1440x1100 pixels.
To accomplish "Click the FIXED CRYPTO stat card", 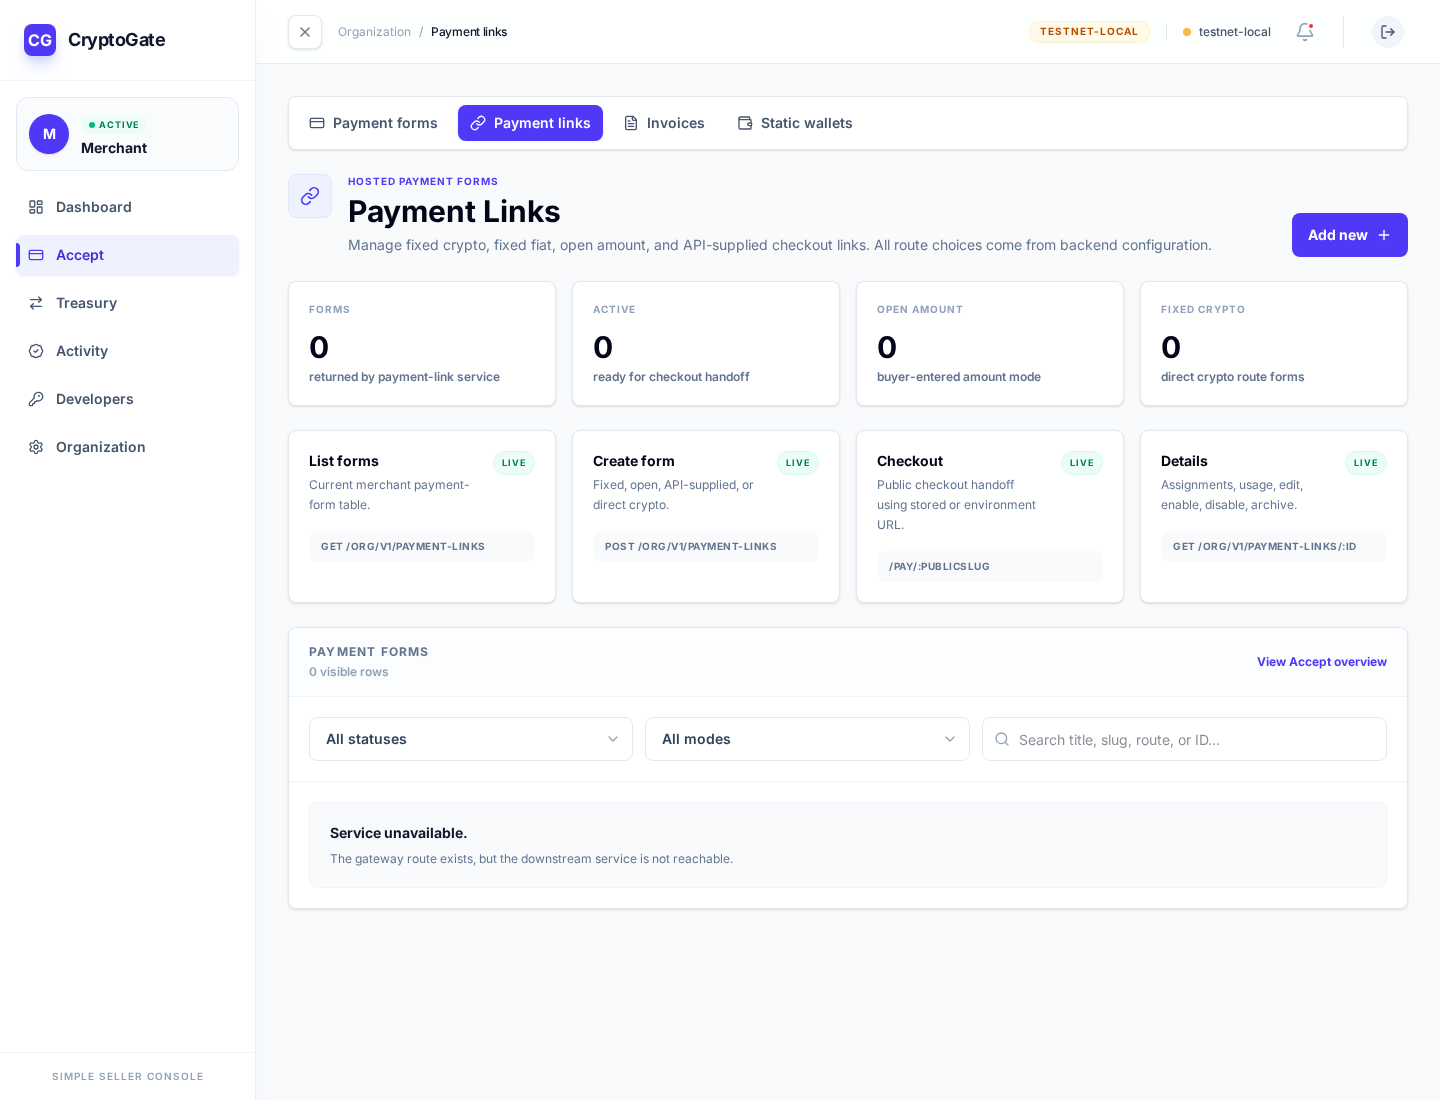I will (1274, 344).
